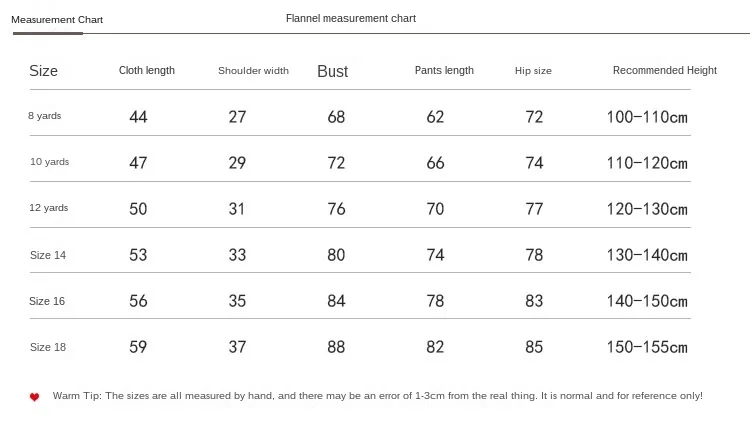Select the Shoulder width column header
The width and height of the screenshot is (750, 425).
(254, 71)
